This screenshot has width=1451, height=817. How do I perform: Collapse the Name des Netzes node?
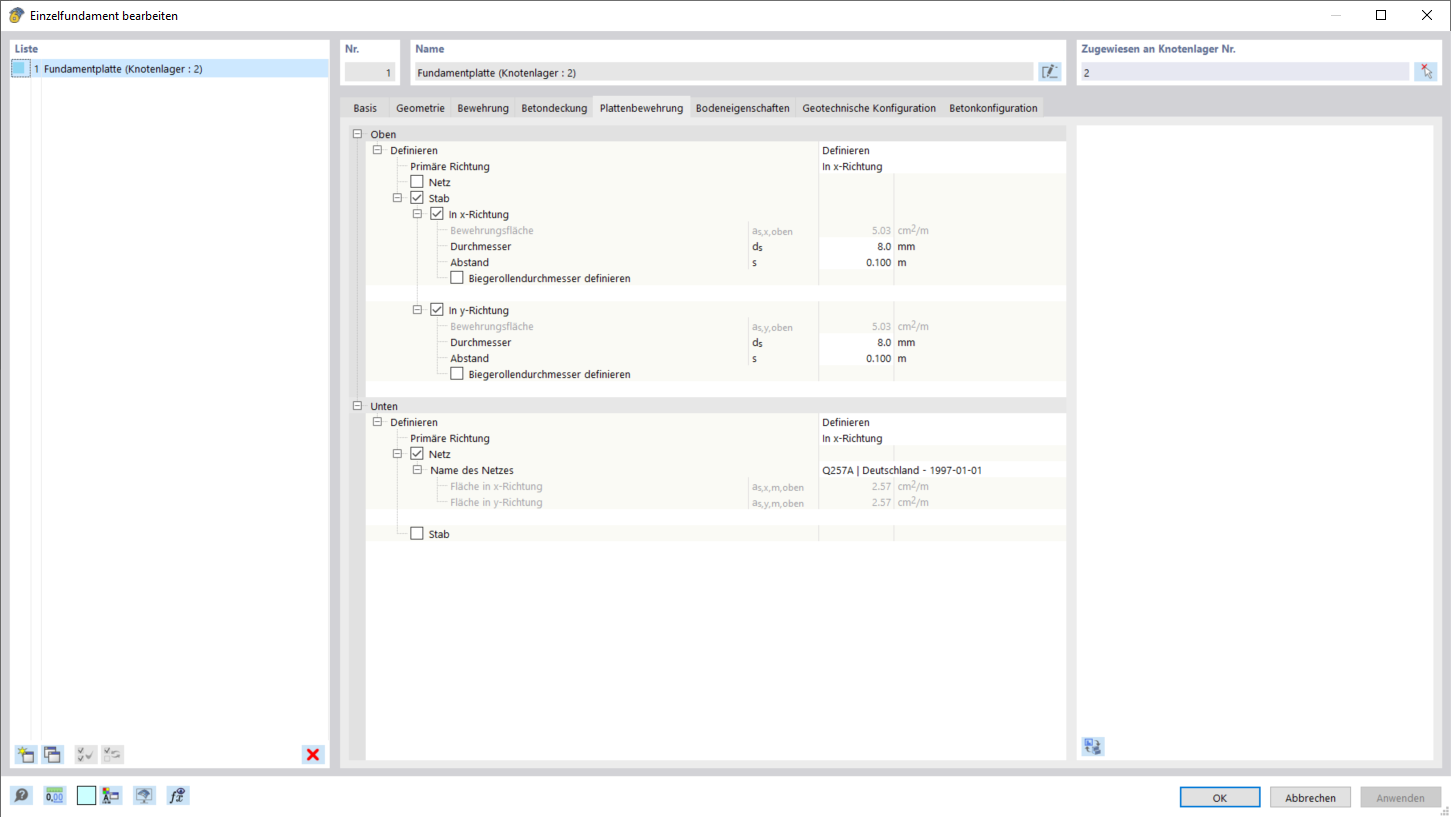[x=417, y=470]
